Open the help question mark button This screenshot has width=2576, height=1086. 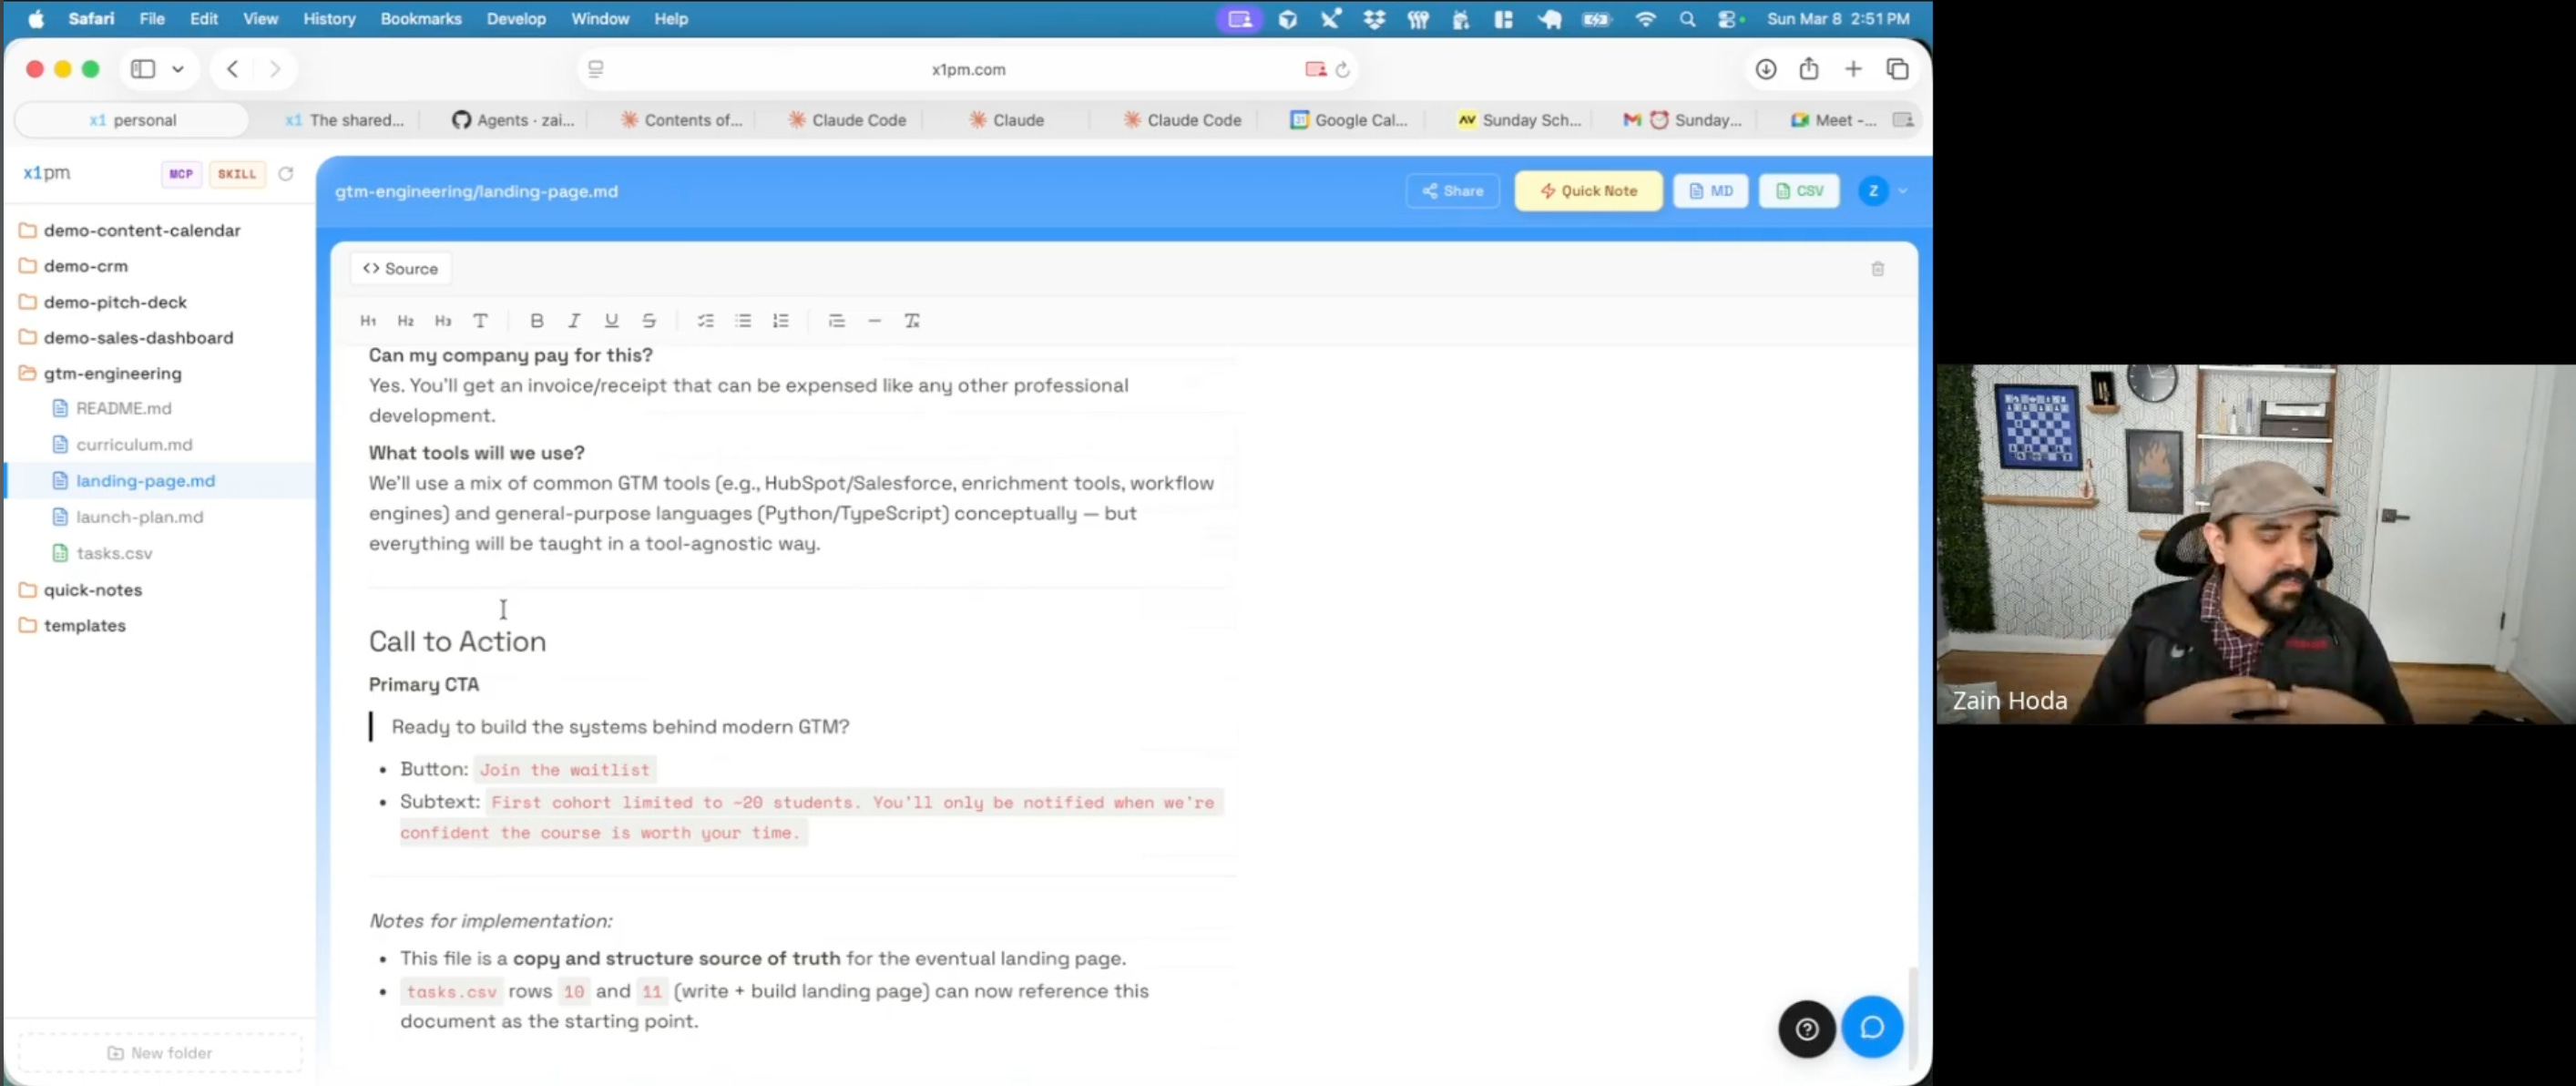pyautogui.click(x=1806, y=1028)
